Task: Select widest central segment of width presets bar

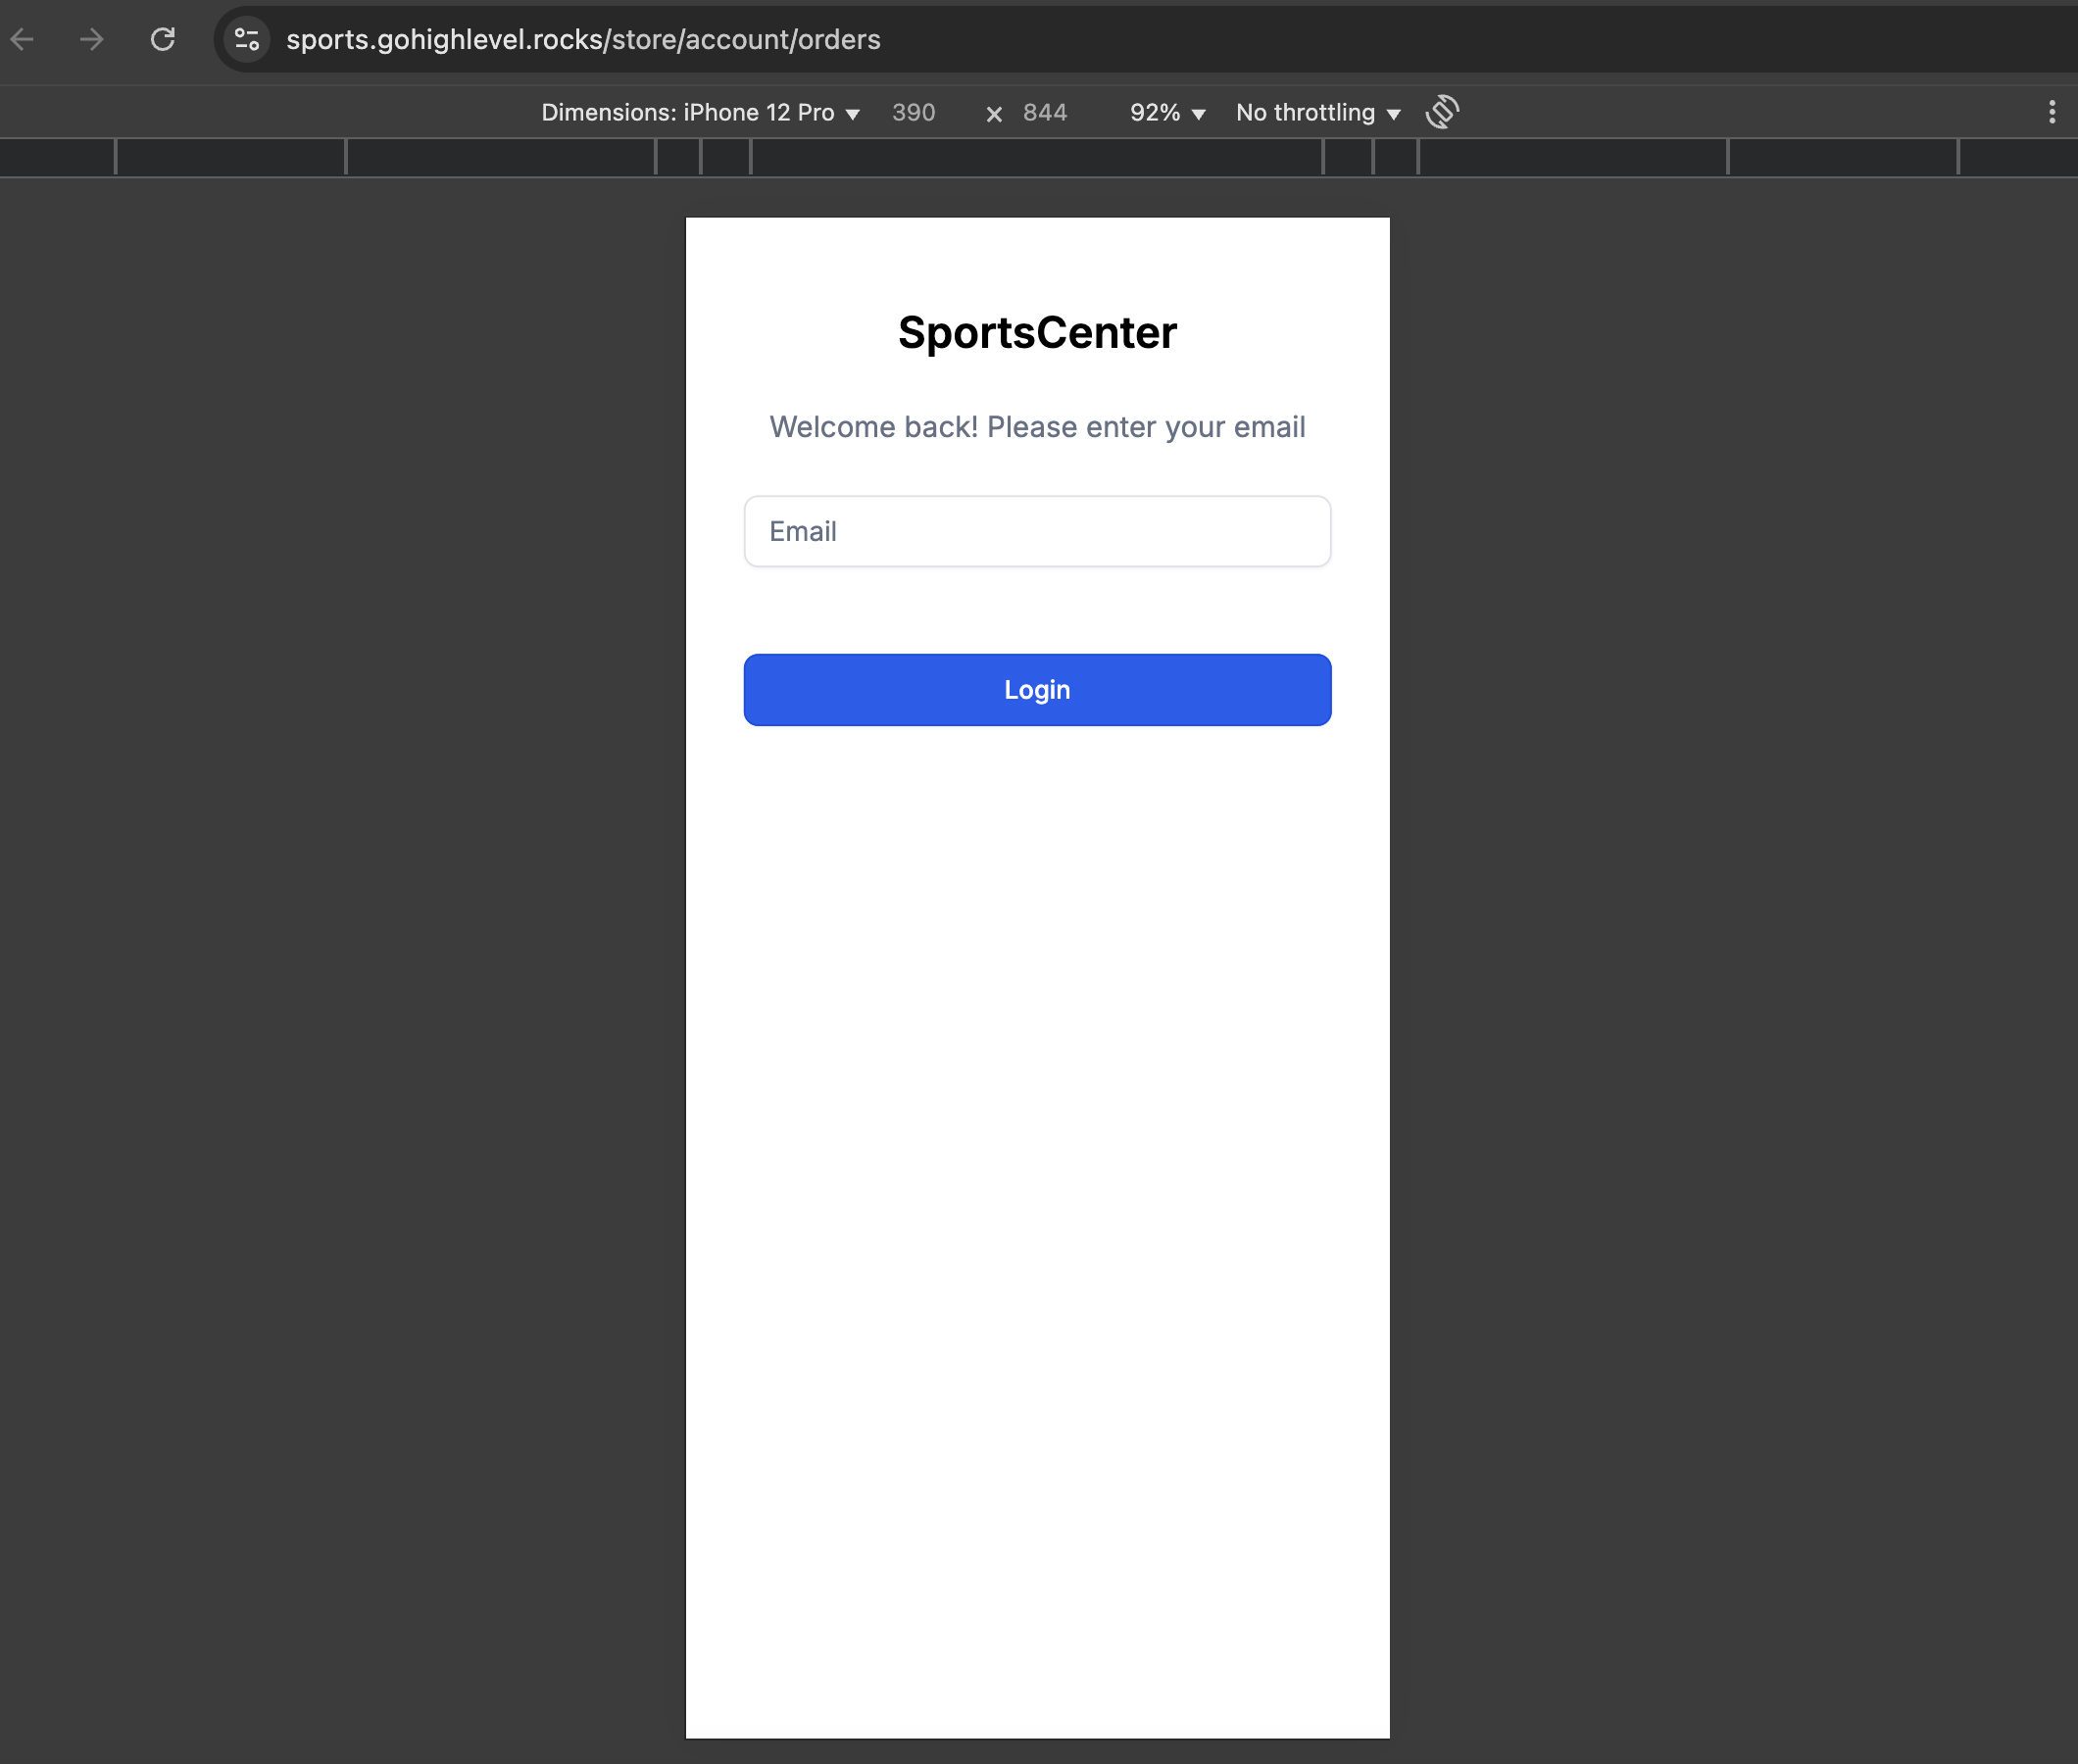Action: point(1036,158)
